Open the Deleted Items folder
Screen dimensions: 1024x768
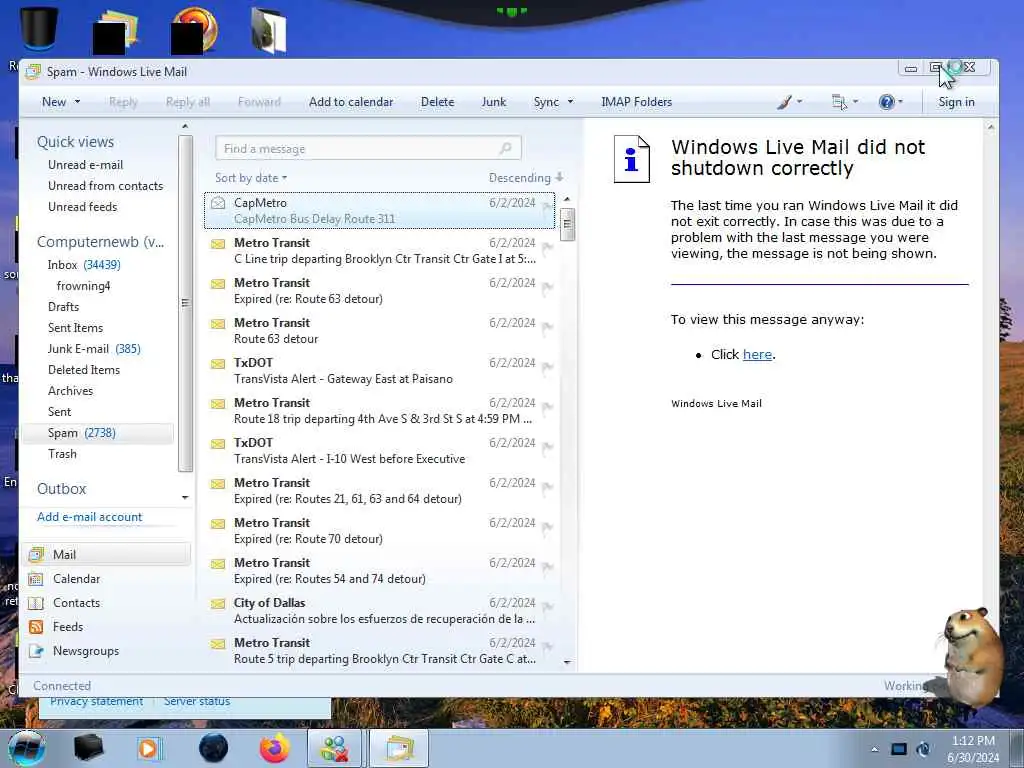[84, 370]
